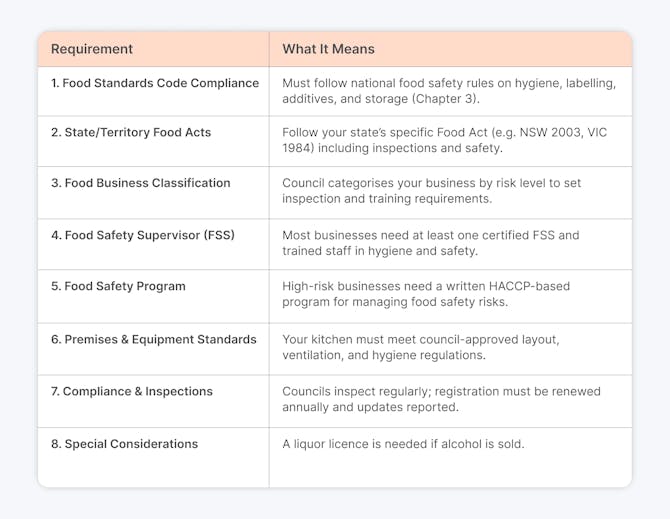
Task: Select '7. Compliance & Inspections' row label
Action: [132, 392]
